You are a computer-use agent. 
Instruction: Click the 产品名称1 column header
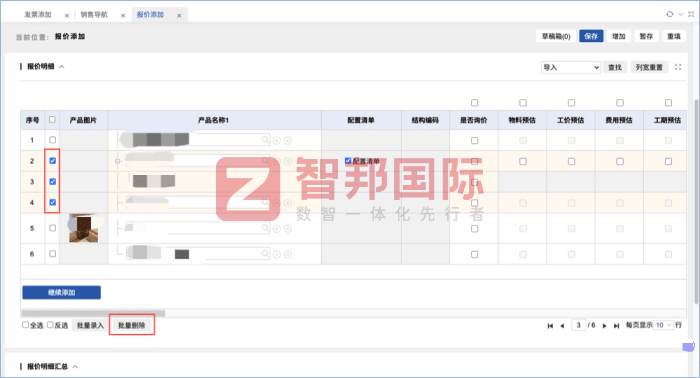point(214,120)
